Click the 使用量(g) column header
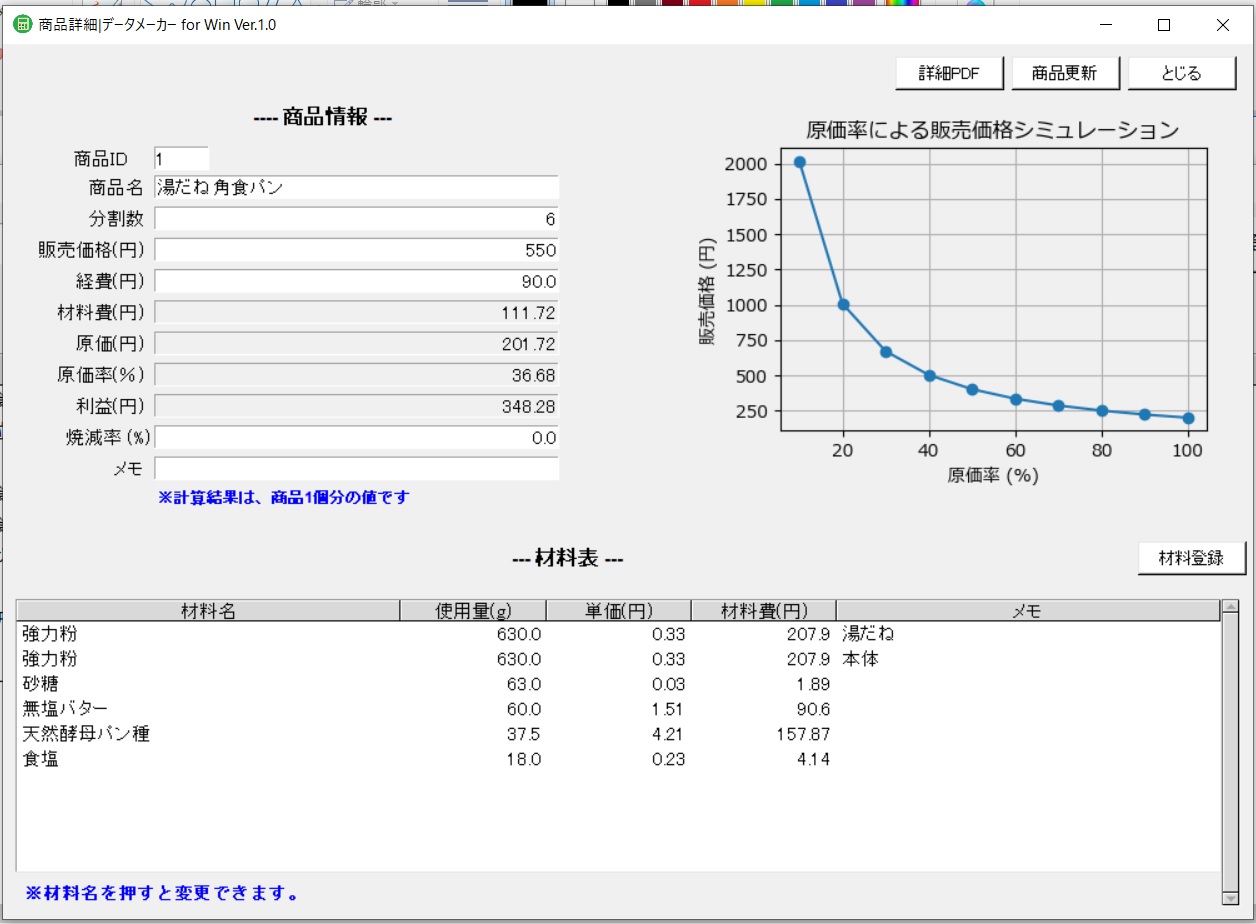 [473, 611]
